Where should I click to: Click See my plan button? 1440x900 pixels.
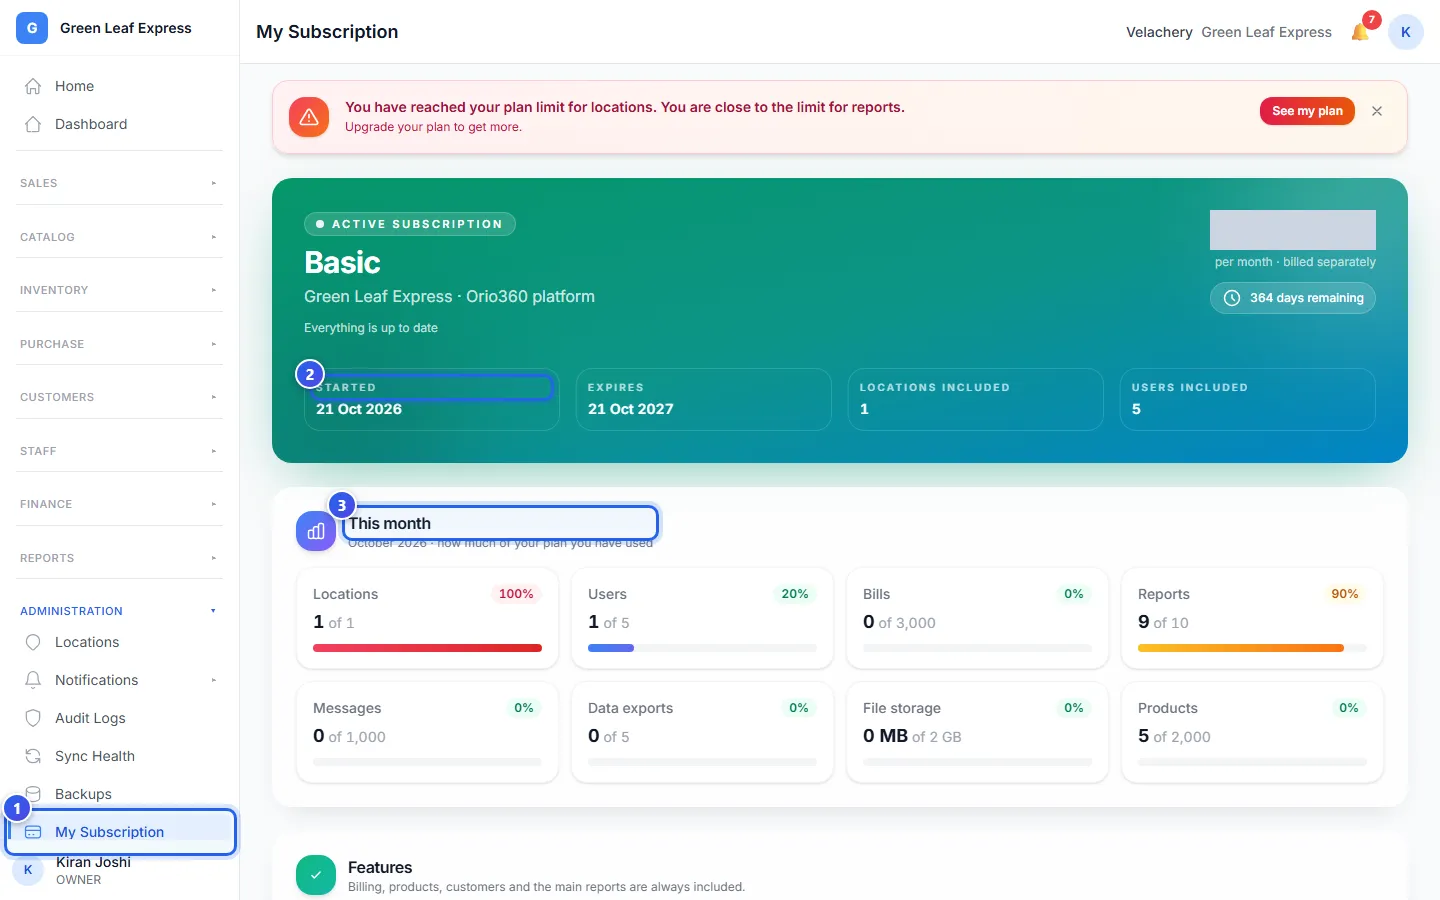[x=1307, y=111]
